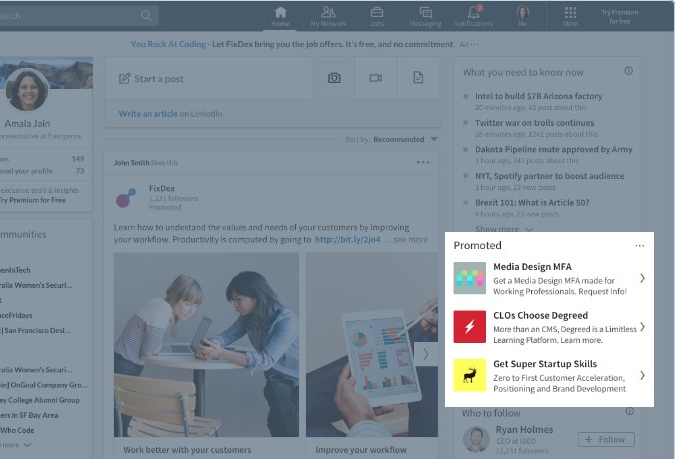675x459 pixels.
Task: Open the ad options dots next to Ad
Action: pyautogui.click(x=474, y=44)
